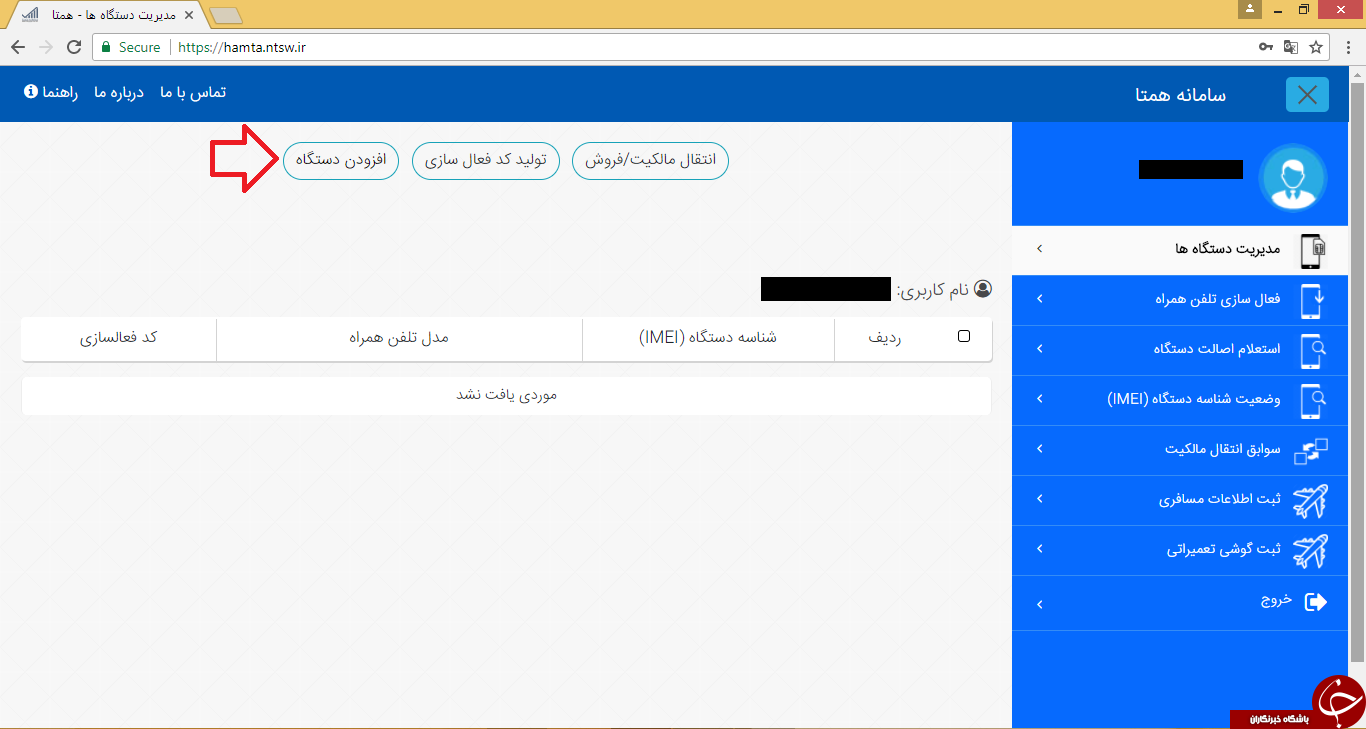Click the browser forward arrow

click(x=46, y=47)
